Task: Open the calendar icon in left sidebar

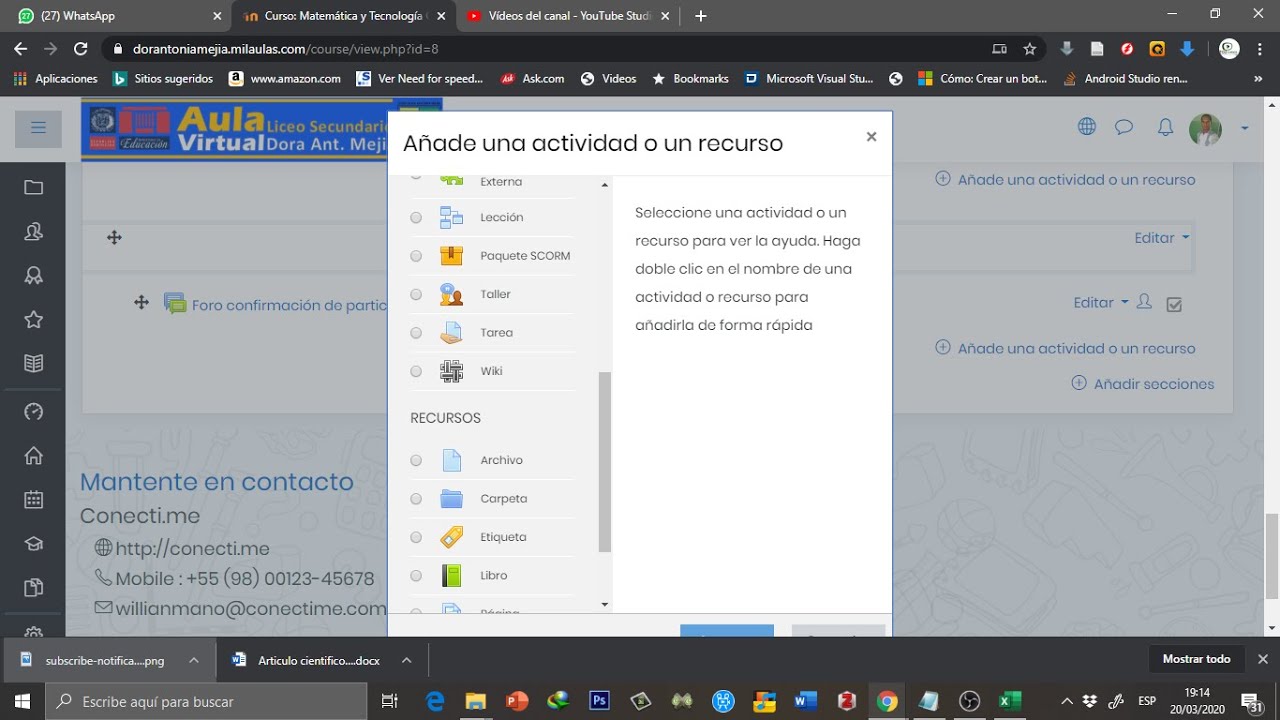Action: pyautogui.click(x=33, y=499)
